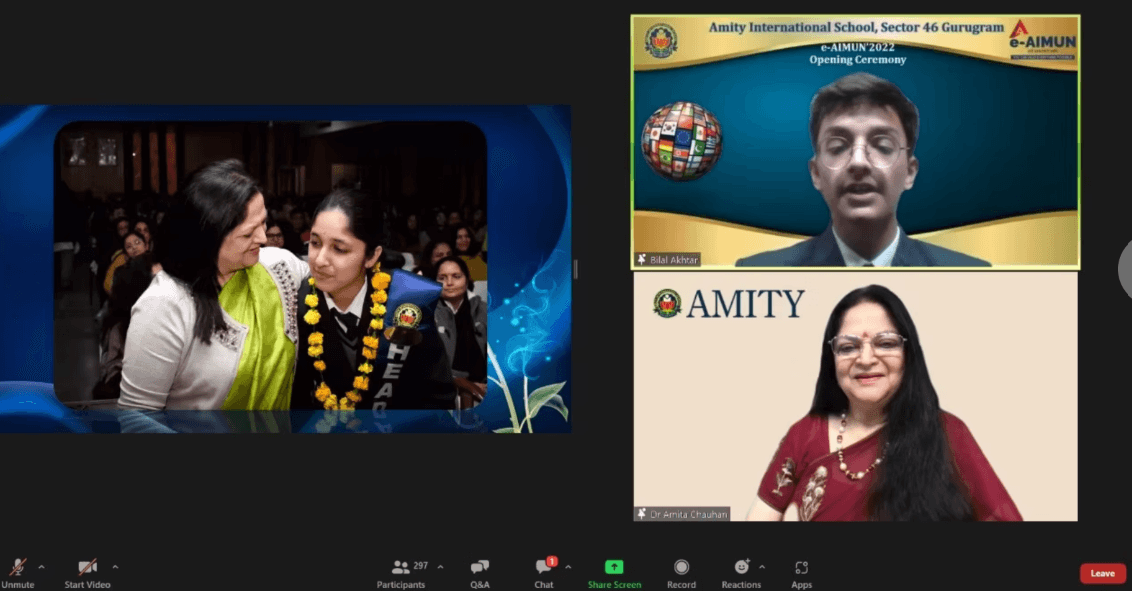This screenshot has height=591, width=1132.
Task: Expand audio options arrow beside Unmute
Action: point(41,567)
